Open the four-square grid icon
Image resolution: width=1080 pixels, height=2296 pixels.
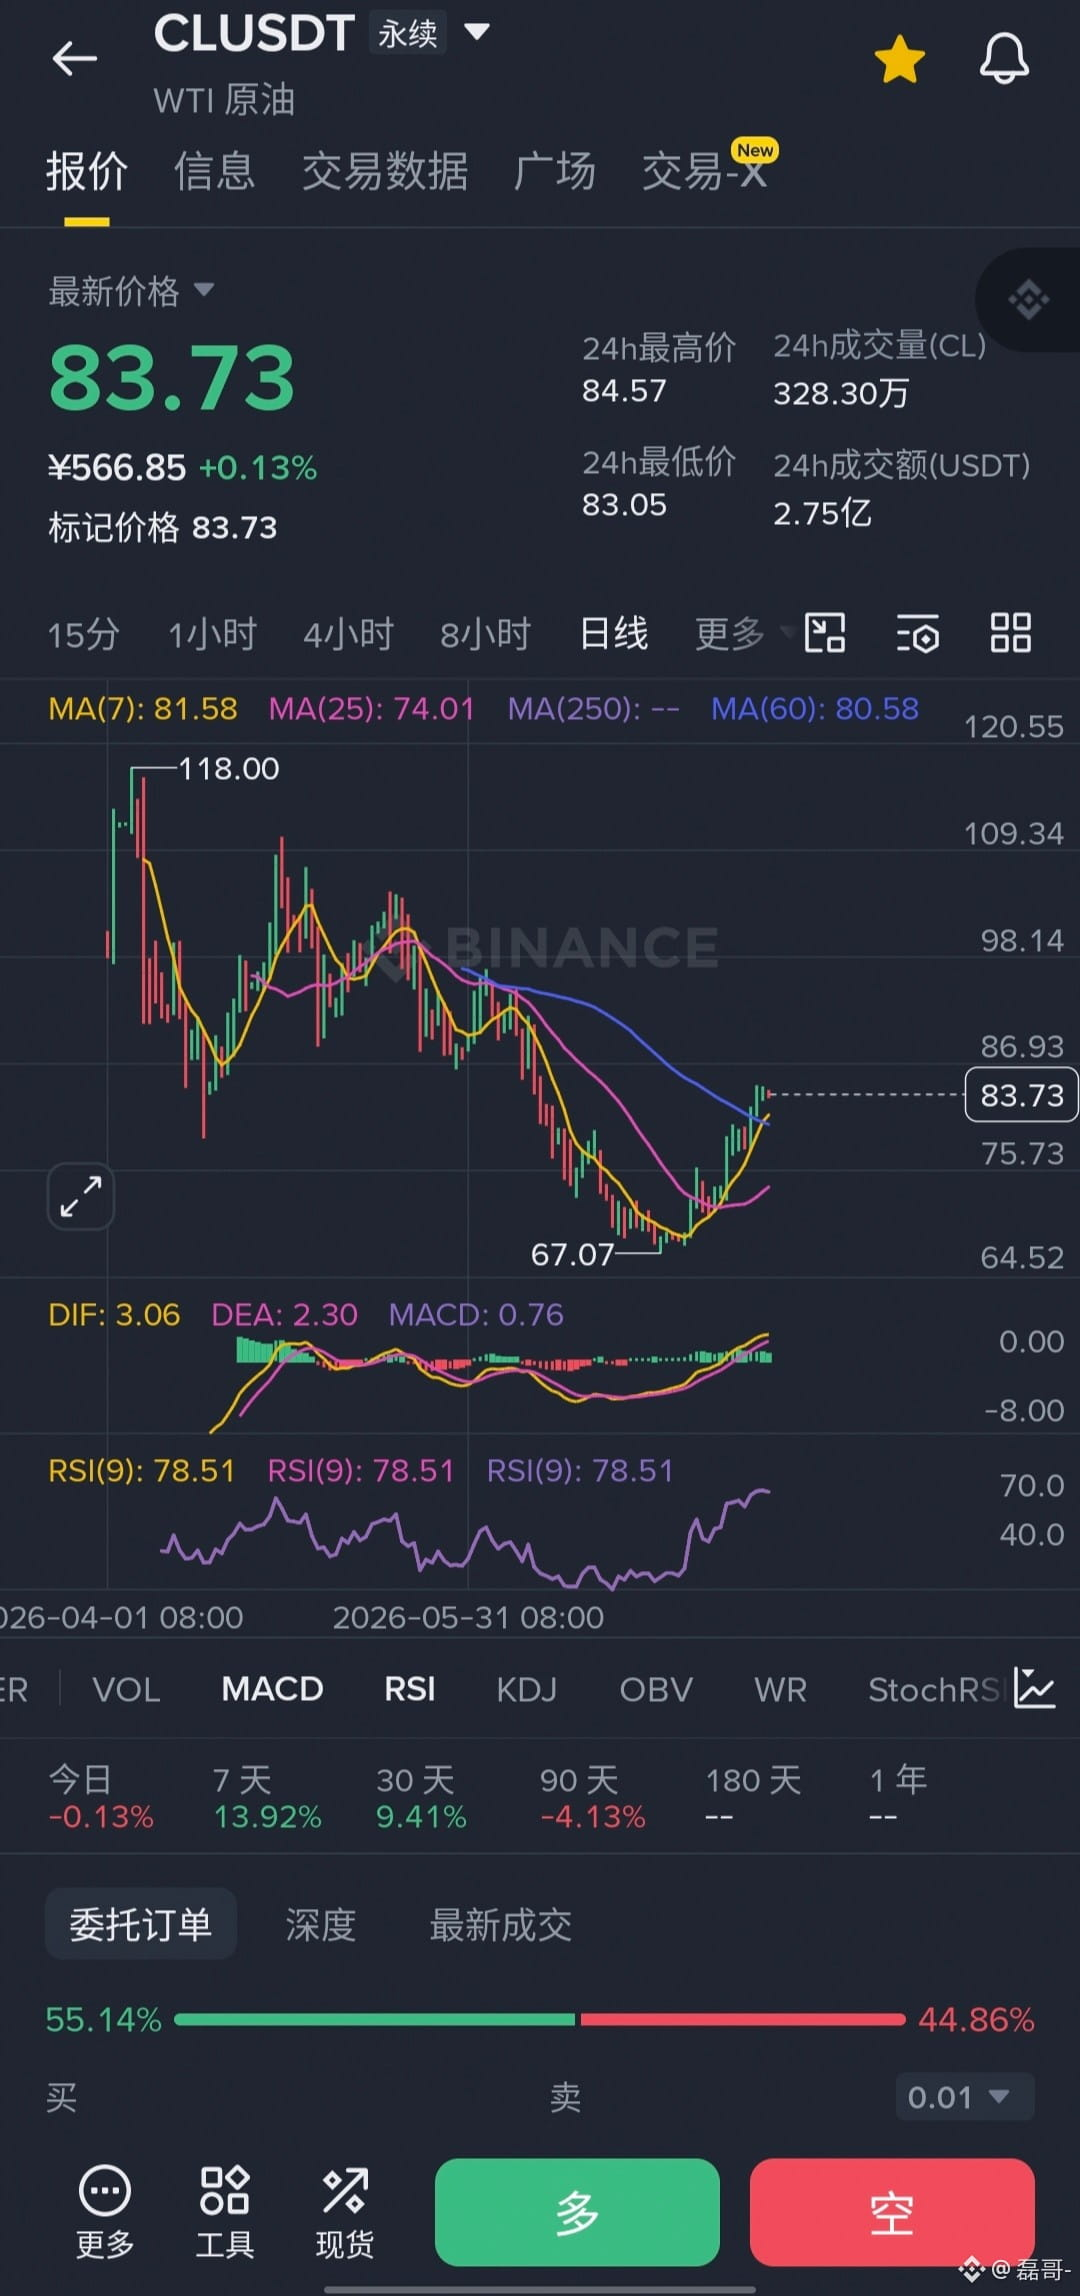pyautogui.click(x=1010, y=633)
